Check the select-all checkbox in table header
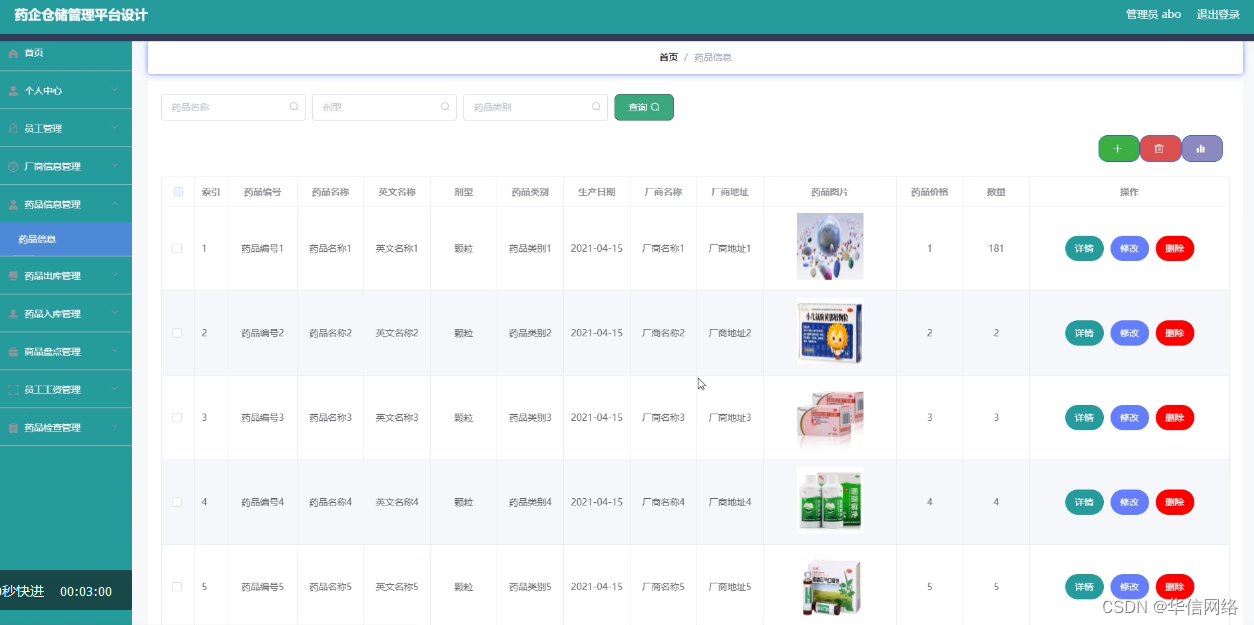This screenshot has width=1254, height=625. click(x=178, y=191)
